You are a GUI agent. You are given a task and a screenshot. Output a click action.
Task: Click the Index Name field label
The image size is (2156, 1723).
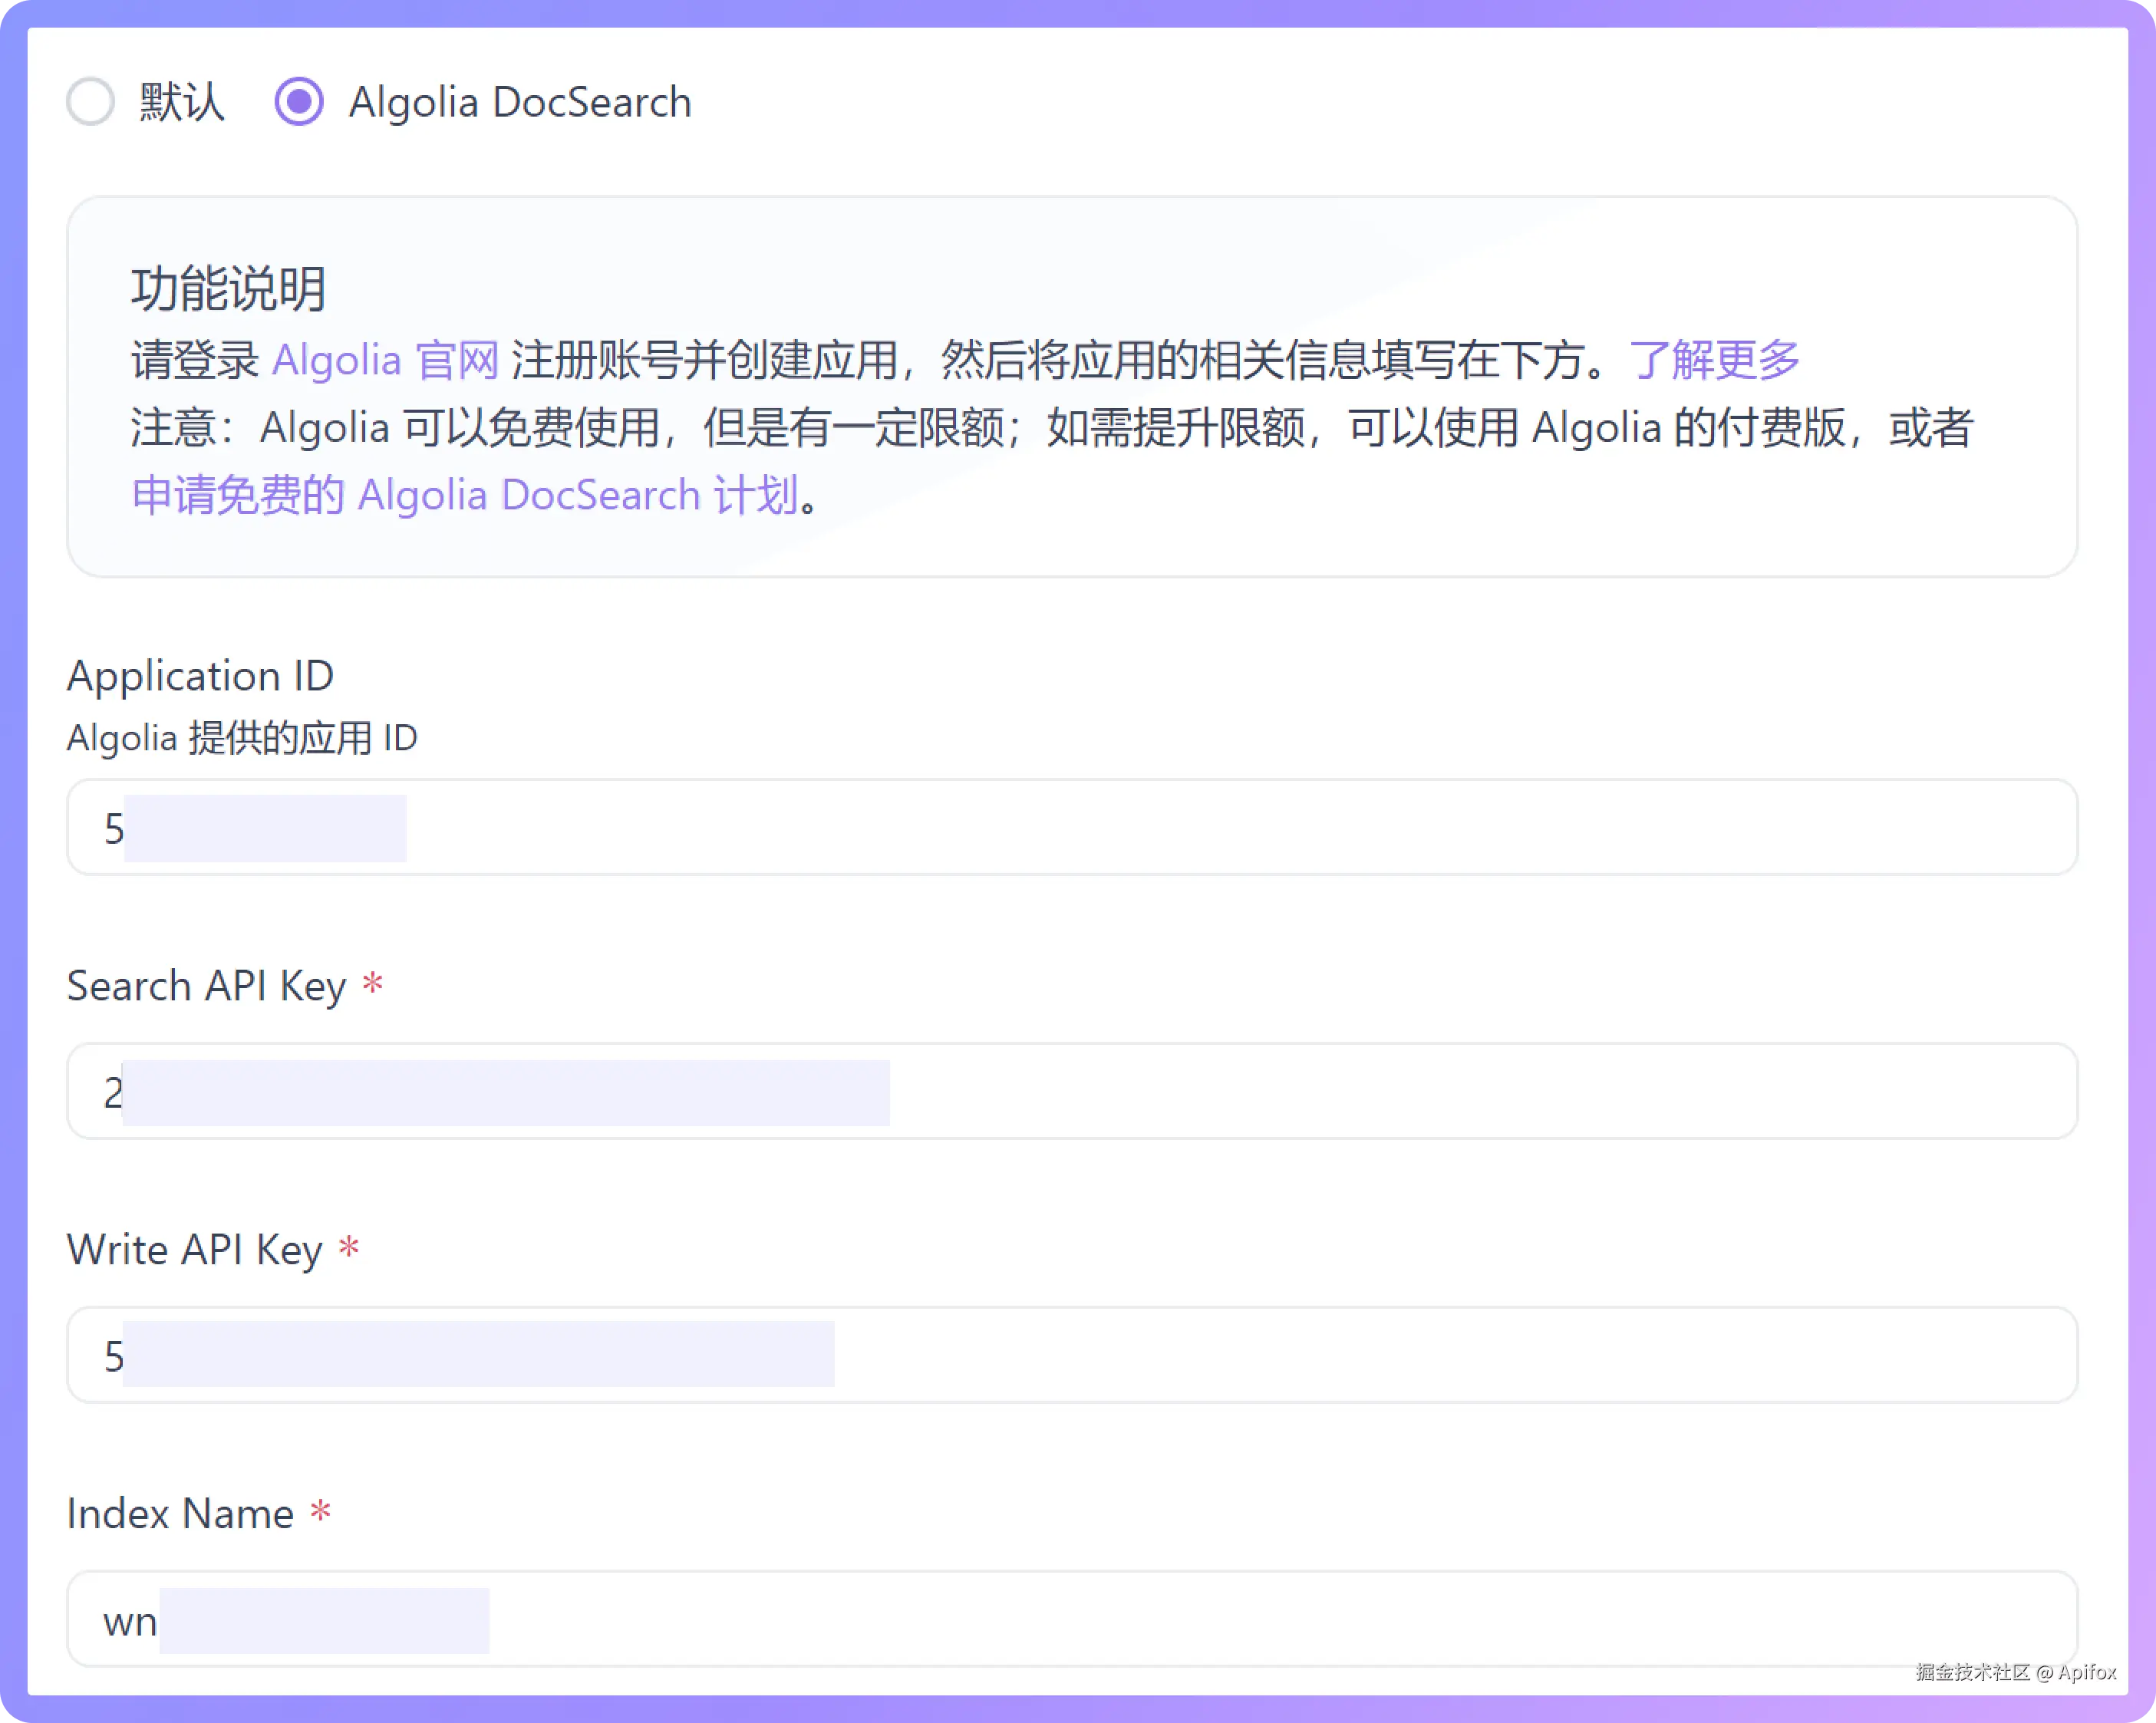[180, 1512]
